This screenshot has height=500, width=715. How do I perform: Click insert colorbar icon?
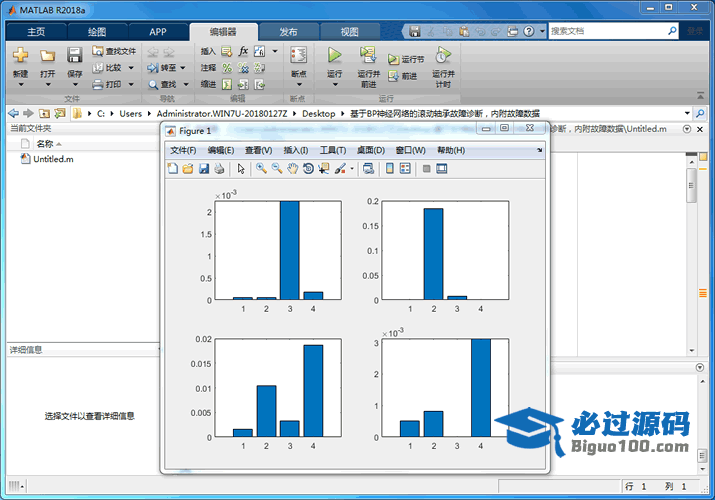(x=389, y=169)
